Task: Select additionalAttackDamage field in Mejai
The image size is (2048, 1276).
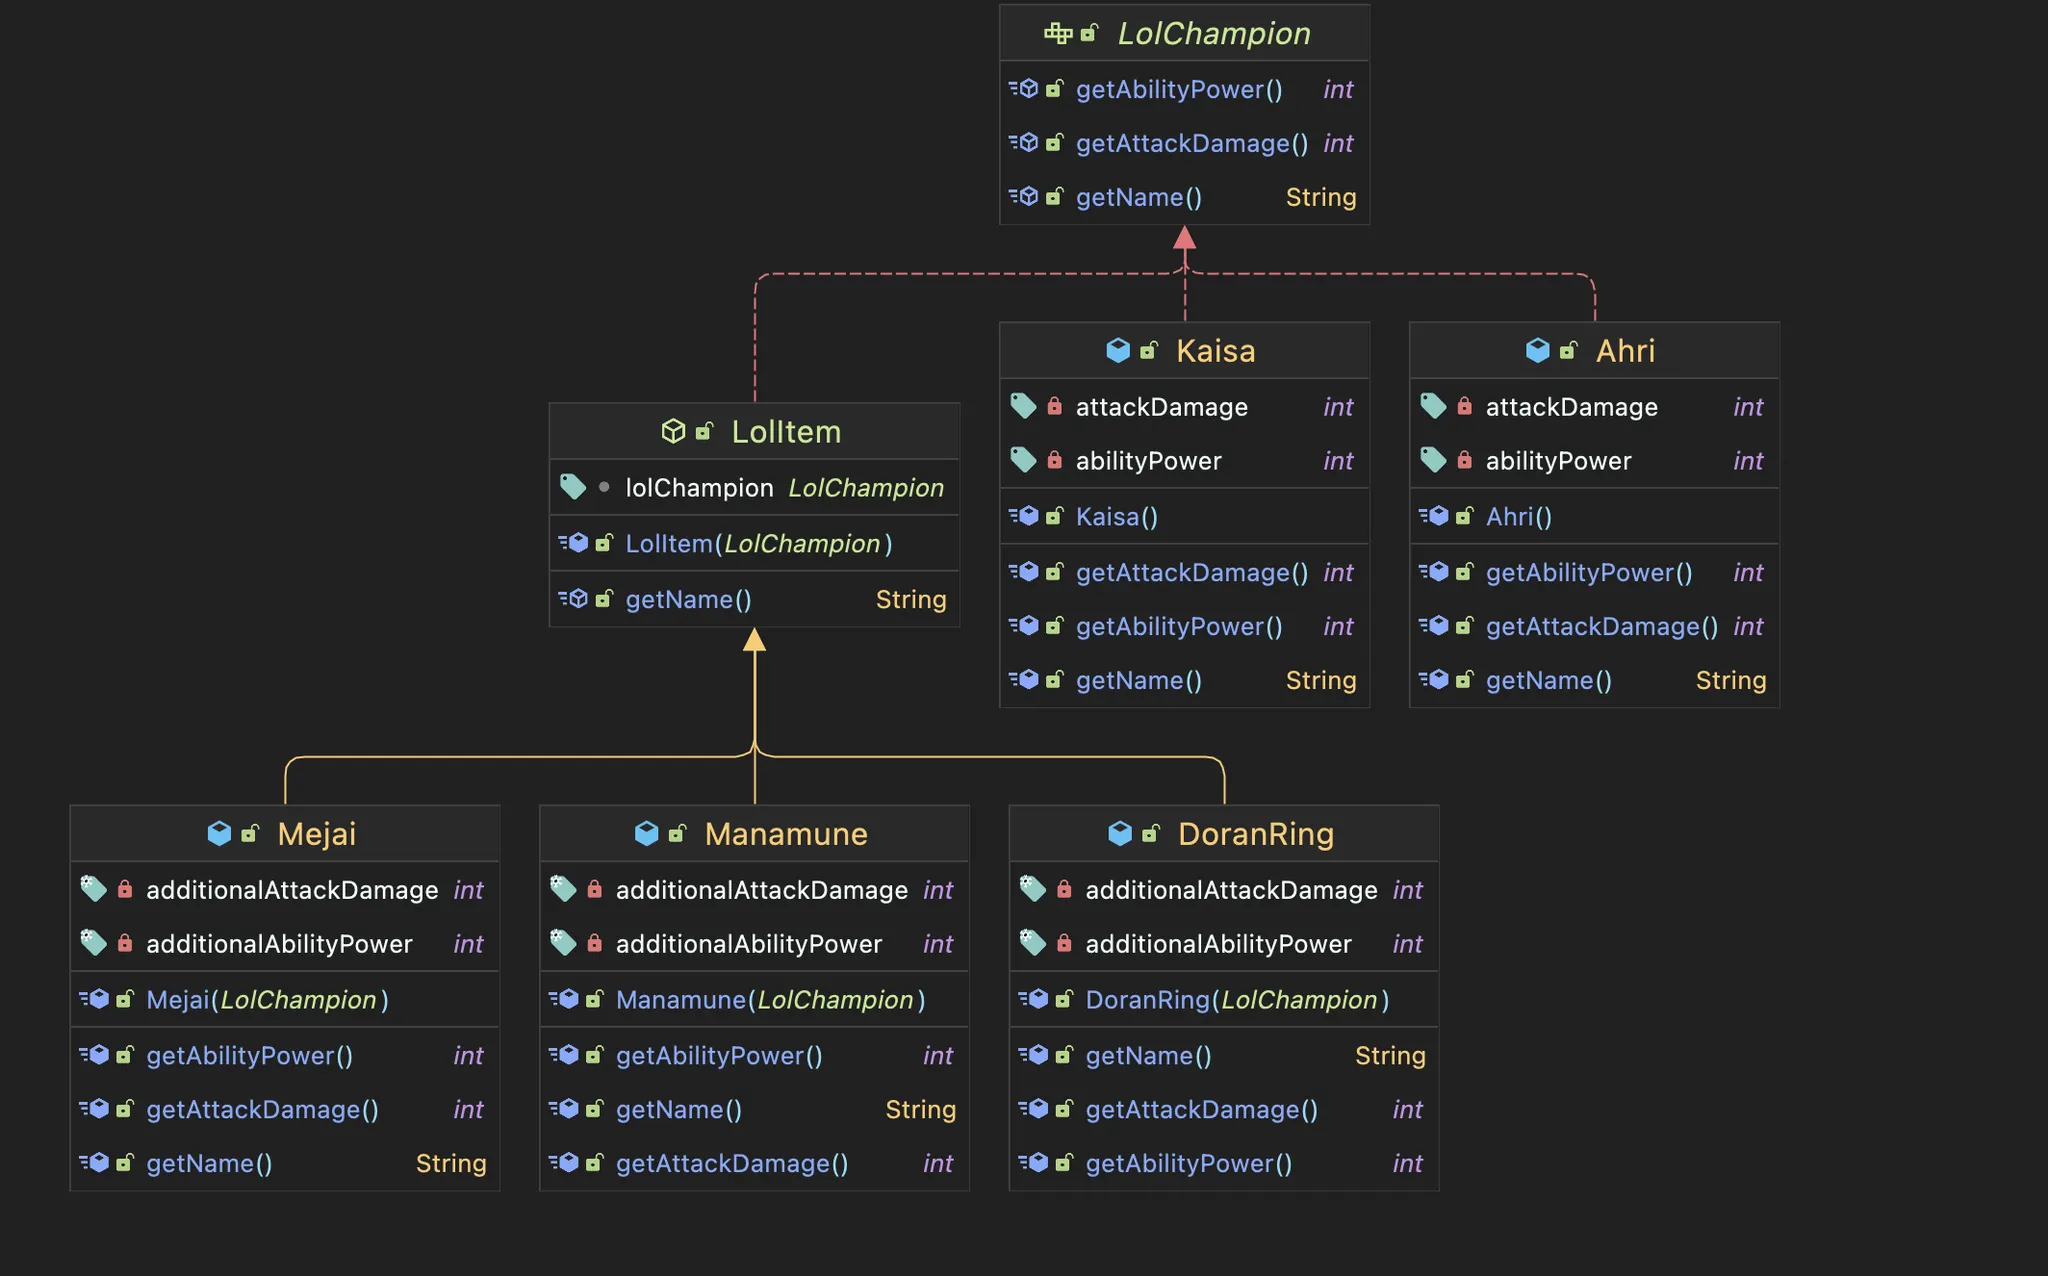Action: tap(292, 889)
